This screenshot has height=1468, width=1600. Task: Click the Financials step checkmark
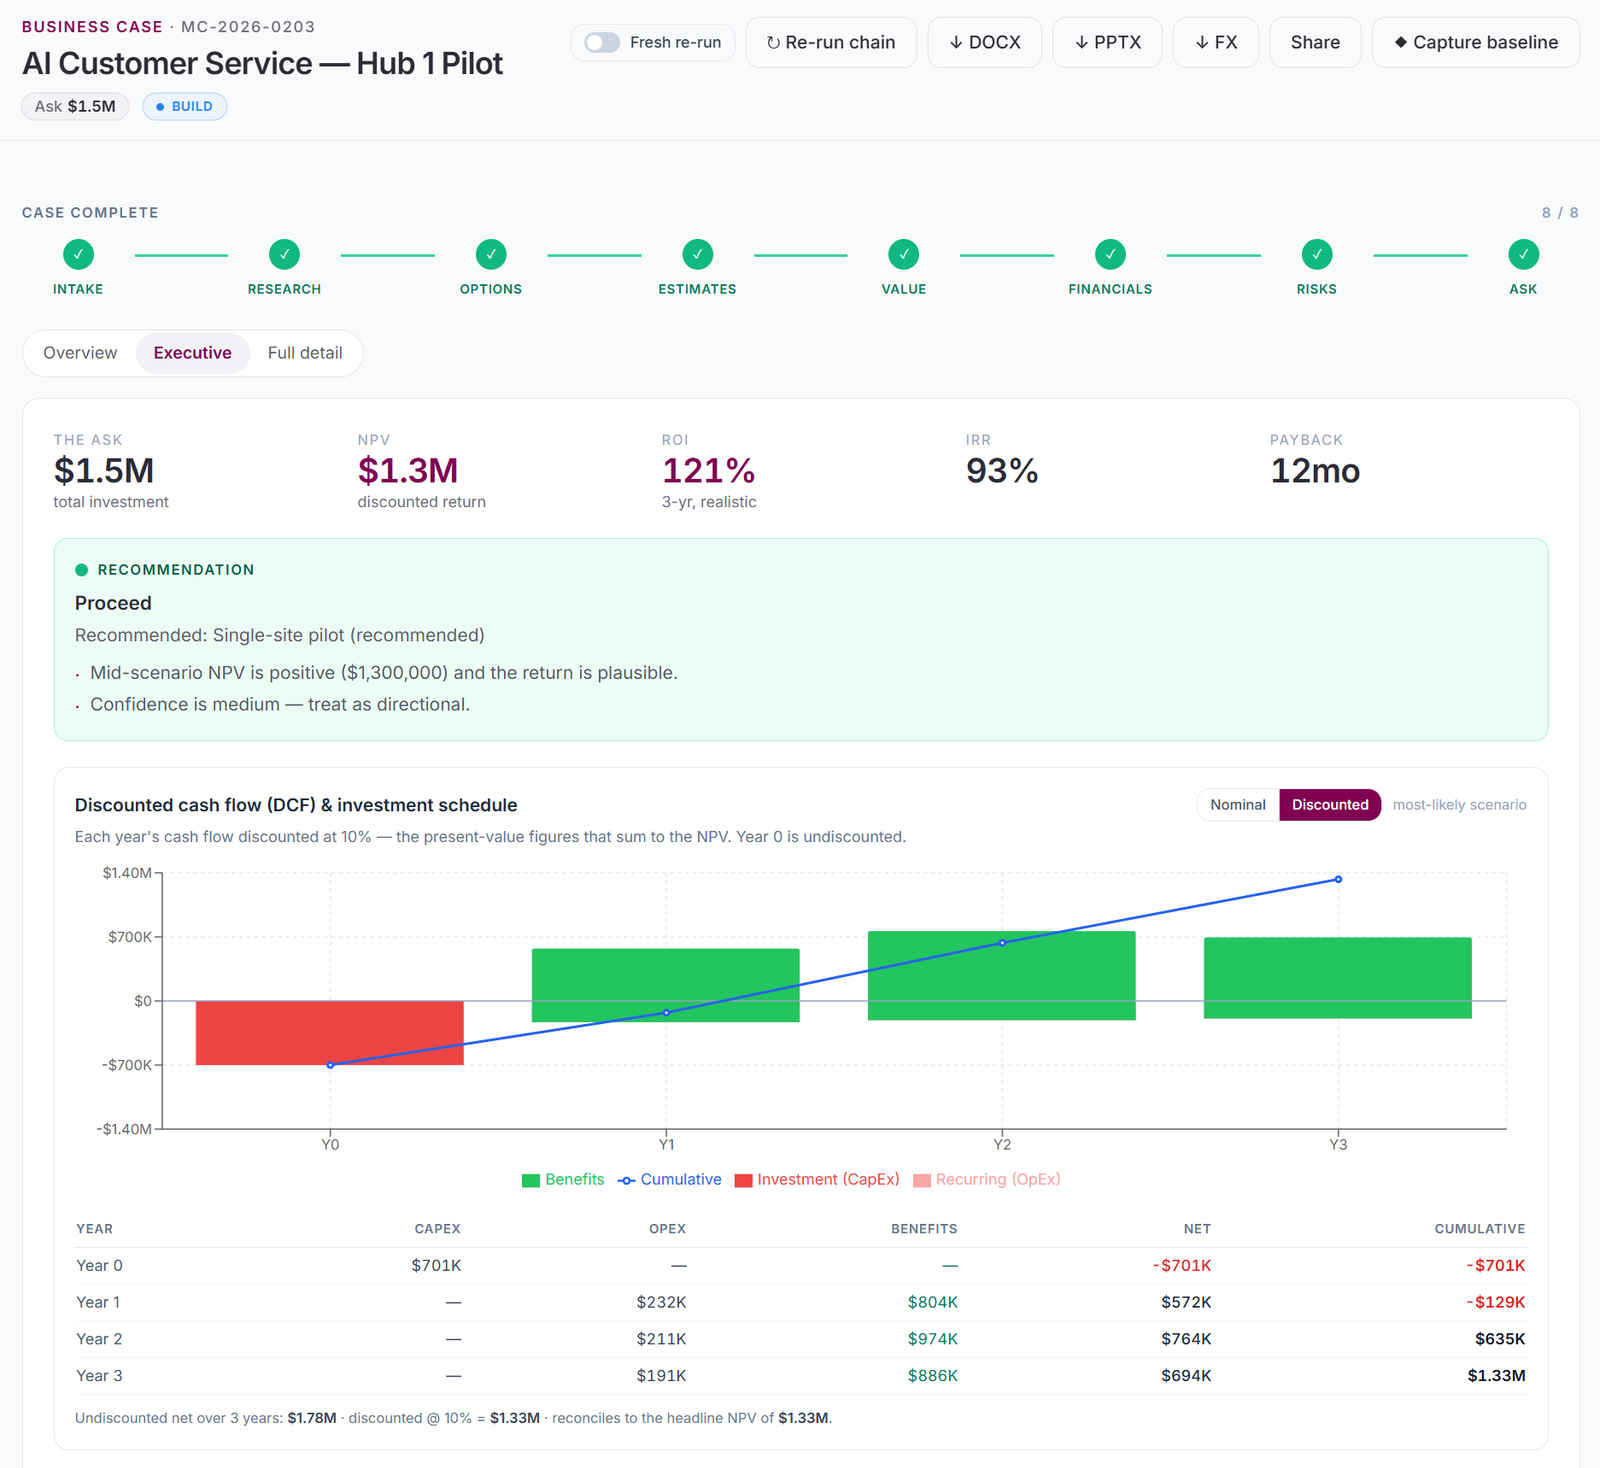click(1110, 254)
